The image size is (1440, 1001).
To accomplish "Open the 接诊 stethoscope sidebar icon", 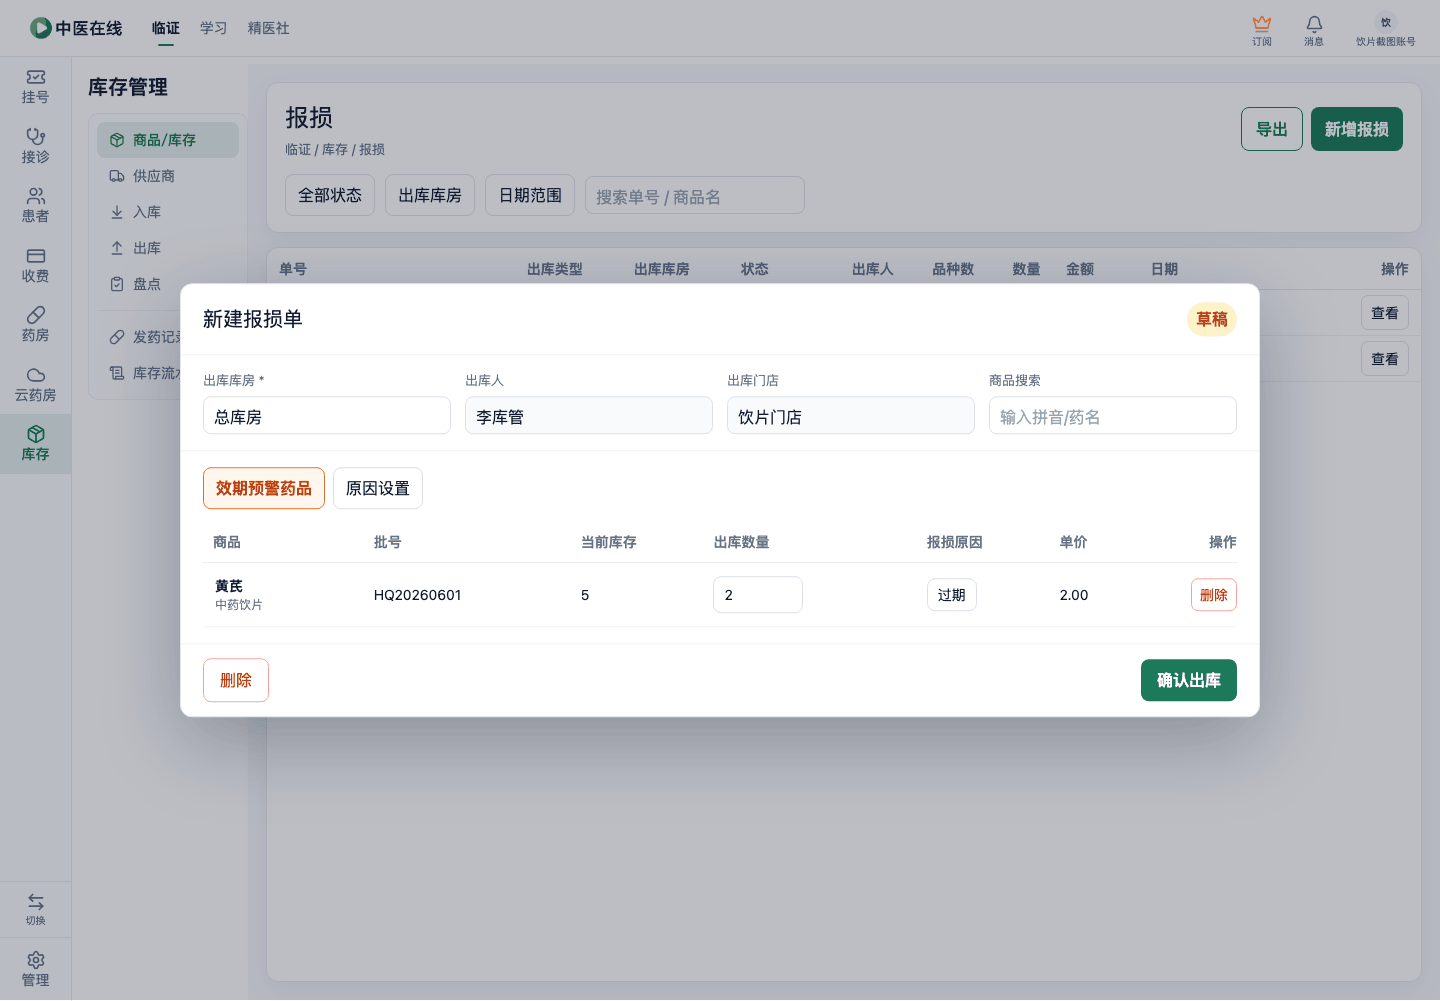I will (35, 146).
